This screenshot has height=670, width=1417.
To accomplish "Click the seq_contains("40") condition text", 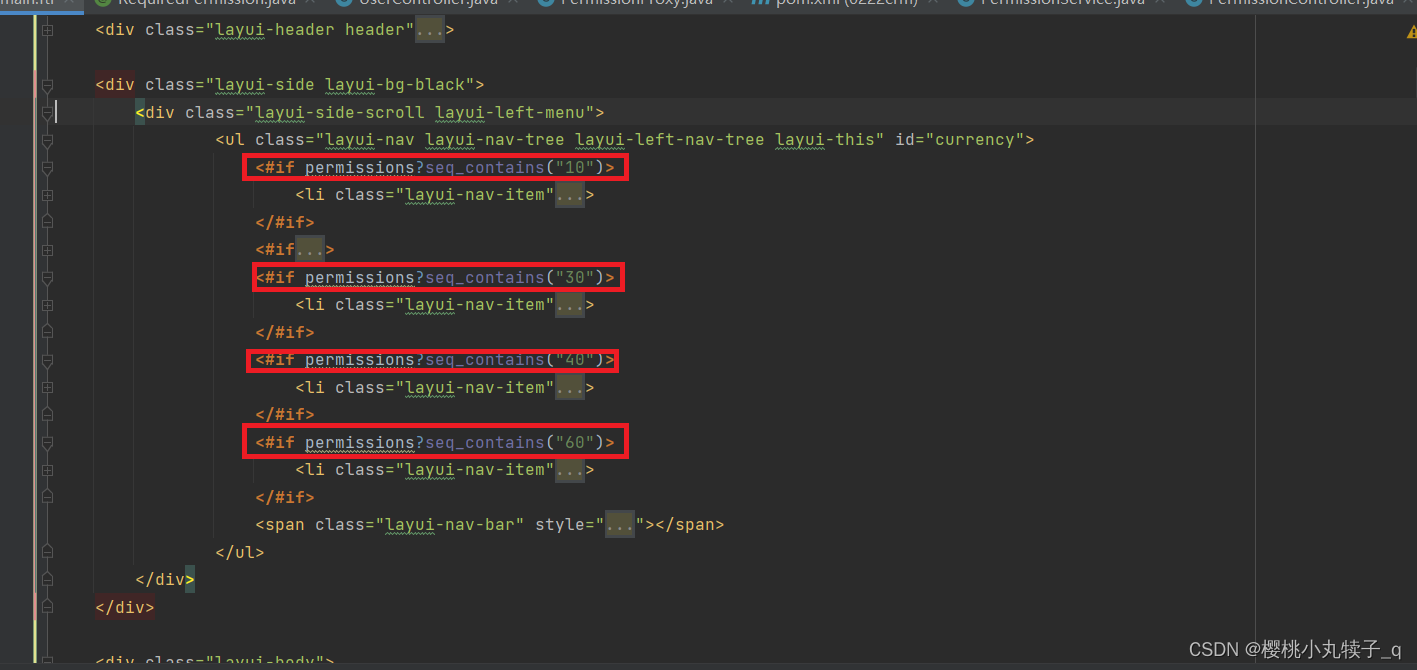I will [515, 360].
